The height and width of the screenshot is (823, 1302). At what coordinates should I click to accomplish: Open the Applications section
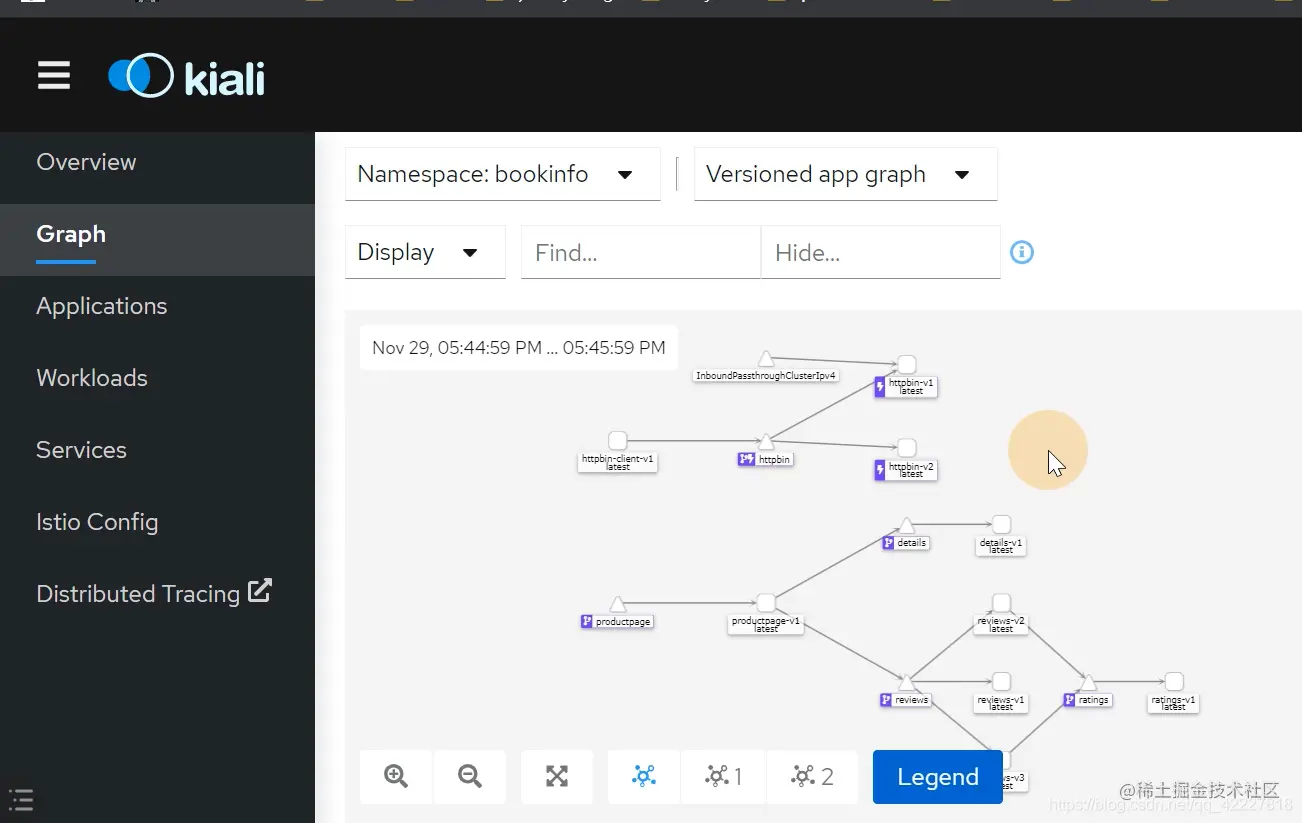pyautogui.click(x=102, y=306)
